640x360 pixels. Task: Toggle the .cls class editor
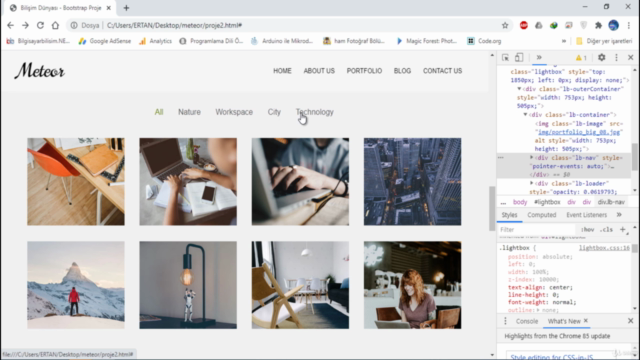(x=606, y=229)
